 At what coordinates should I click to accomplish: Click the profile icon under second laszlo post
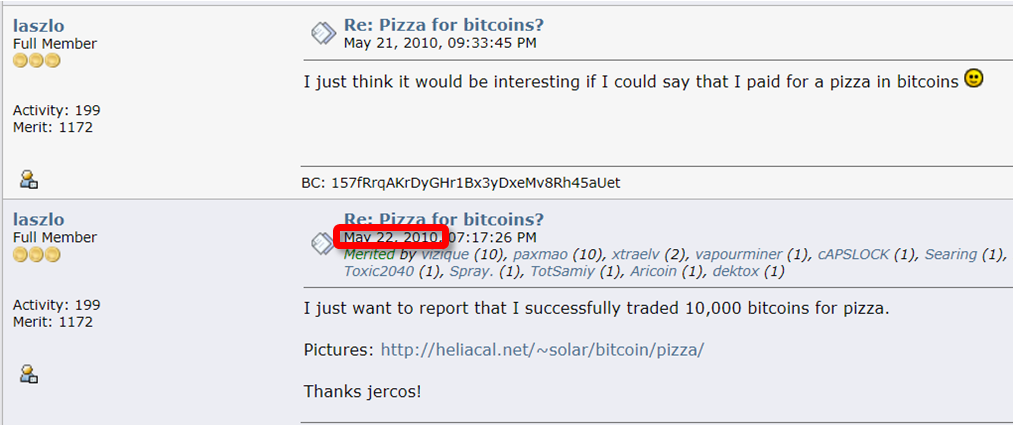pyautogui.click(x=29, y=373)
